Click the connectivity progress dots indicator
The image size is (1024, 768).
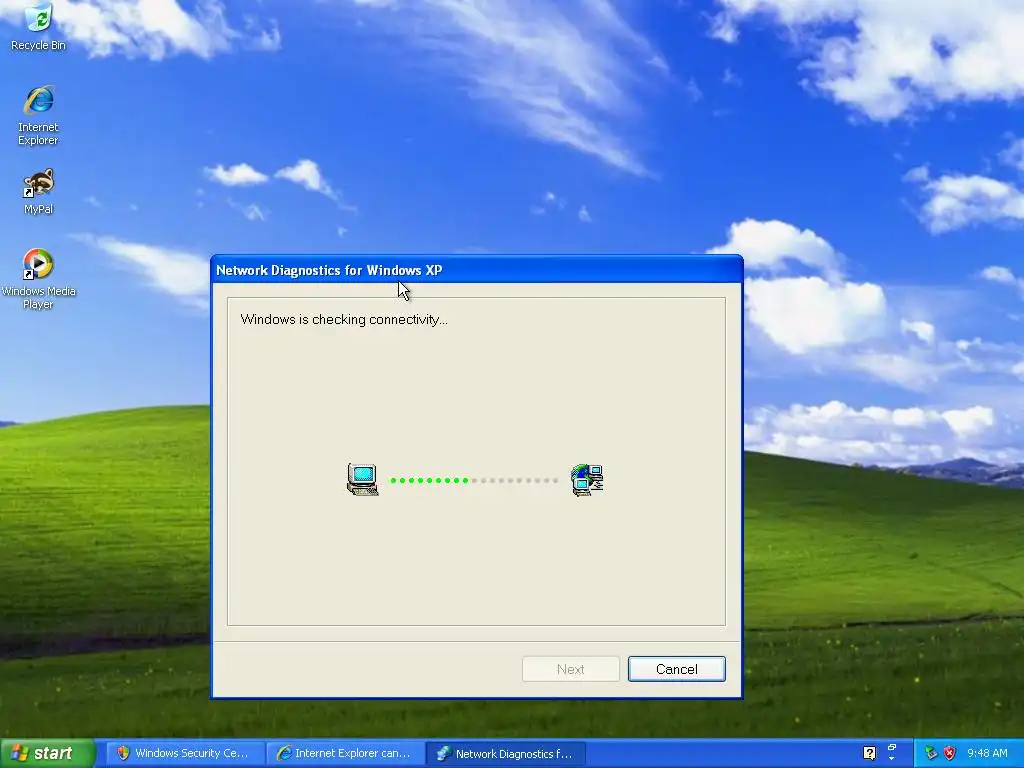pos(474,480)
